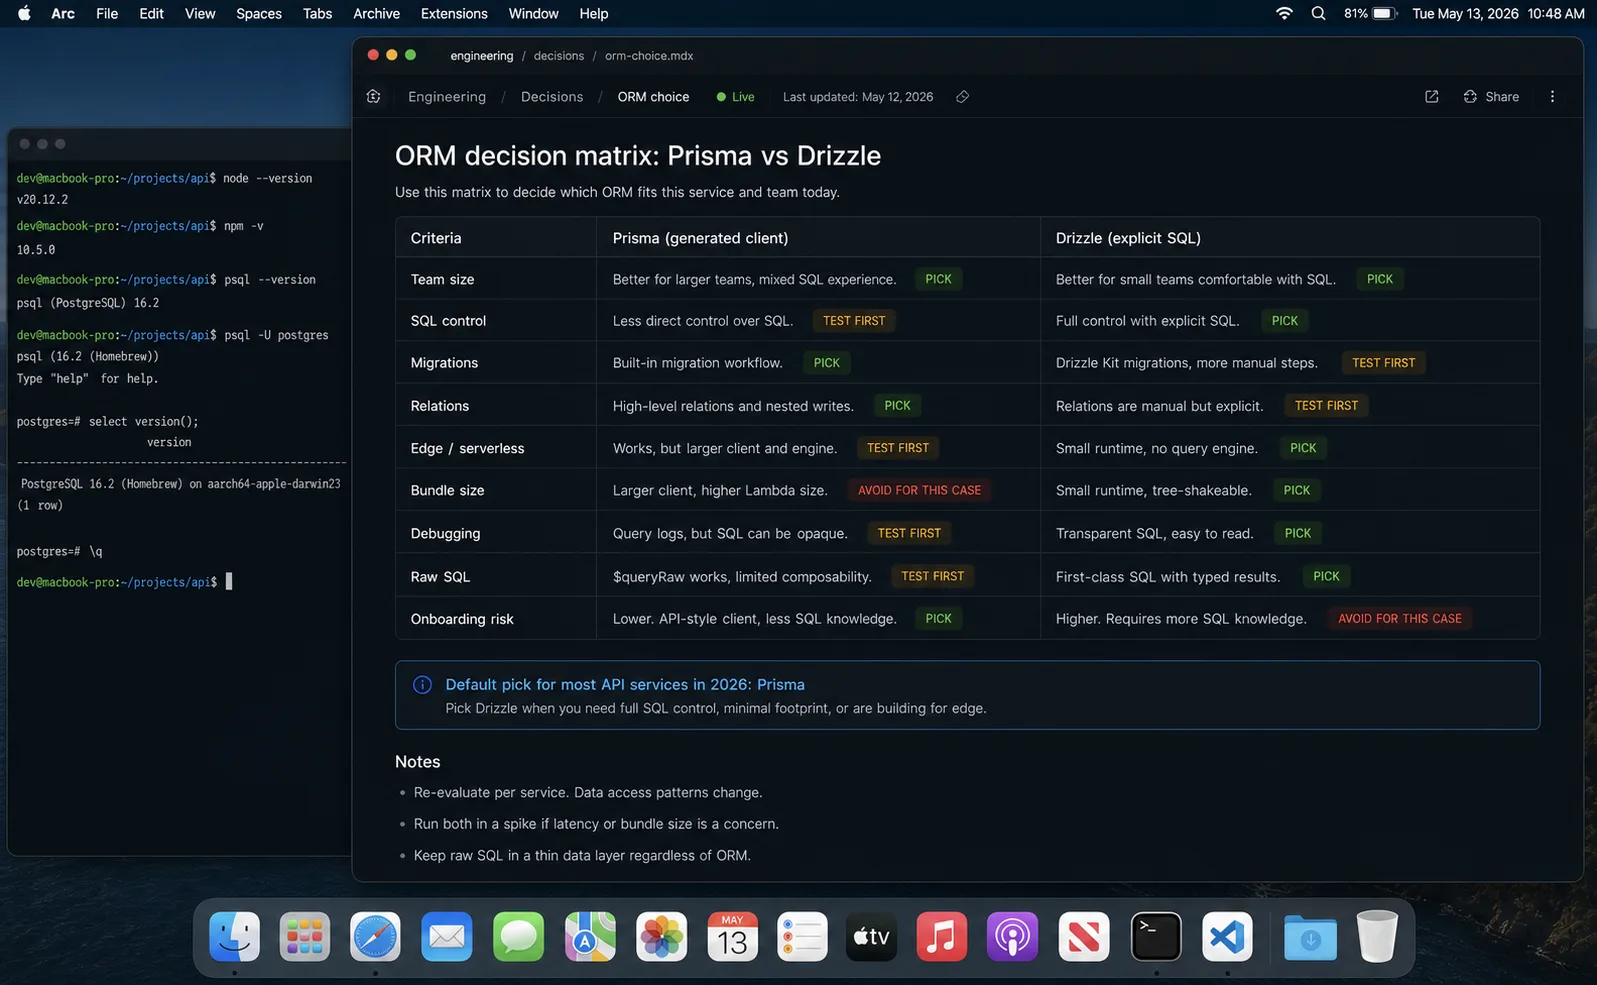
Task: Click the PICK badge in Prisma Team size cell
Action: (x=938, y=279)
